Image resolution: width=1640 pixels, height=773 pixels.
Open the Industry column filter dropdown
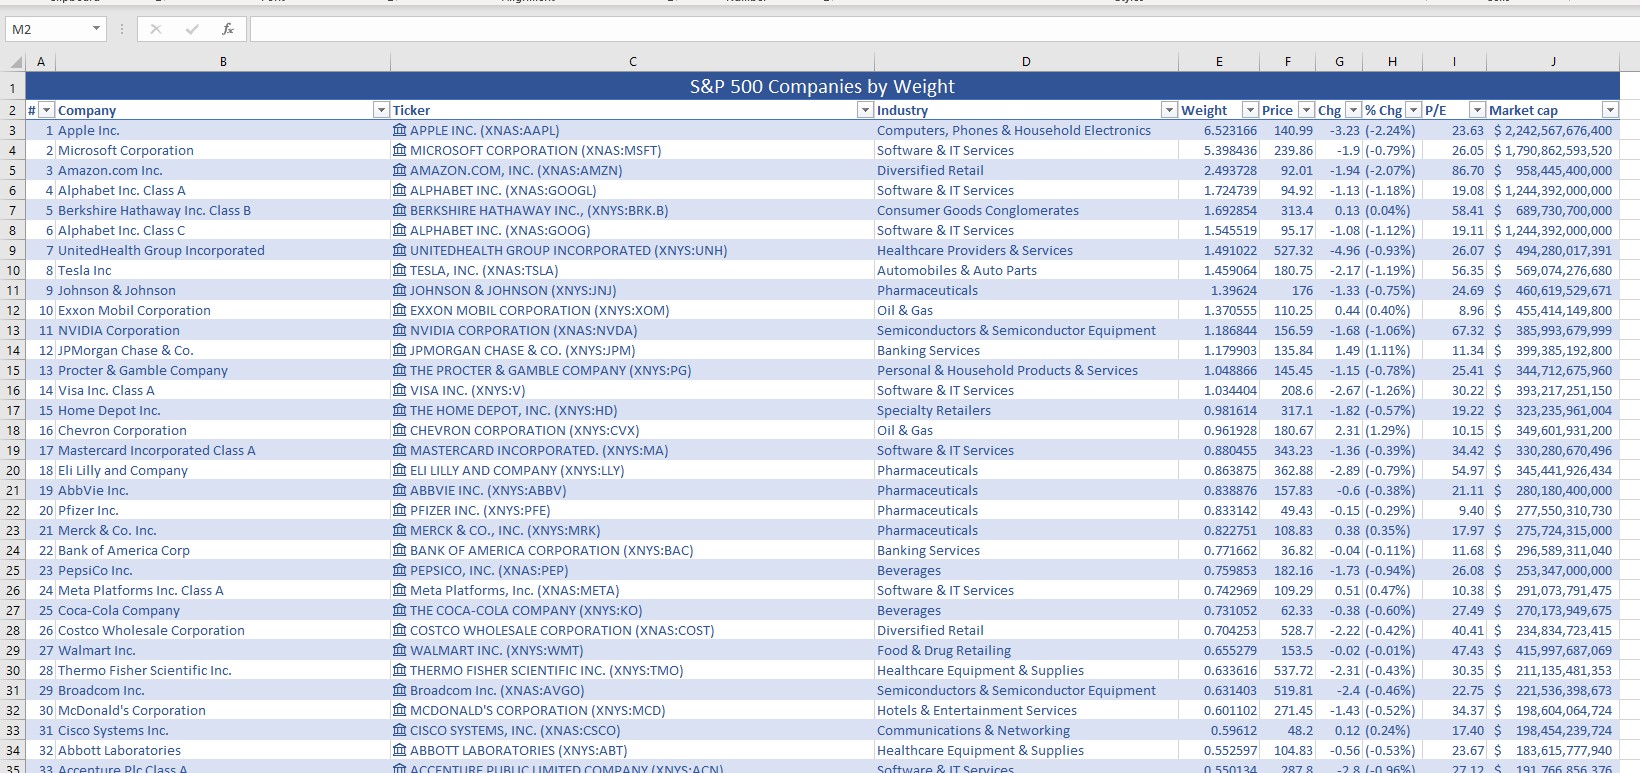(x=1169, y=110)
